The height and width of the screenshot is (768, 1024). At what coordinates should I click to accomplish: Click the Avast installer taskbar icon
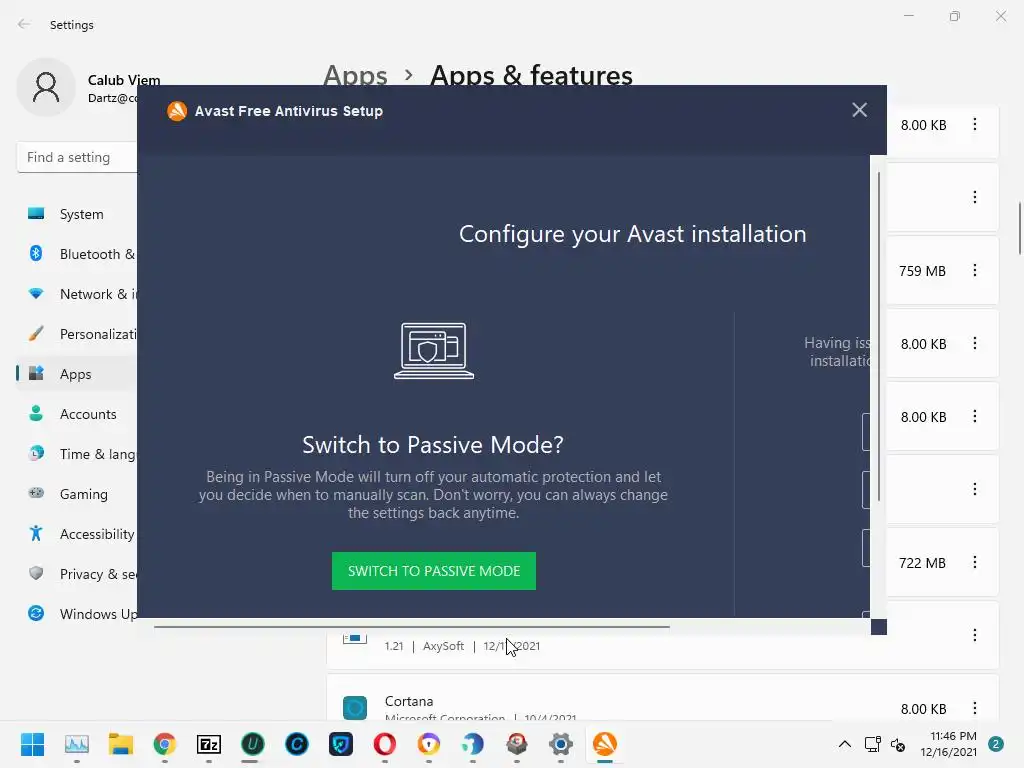pos(605,744)
